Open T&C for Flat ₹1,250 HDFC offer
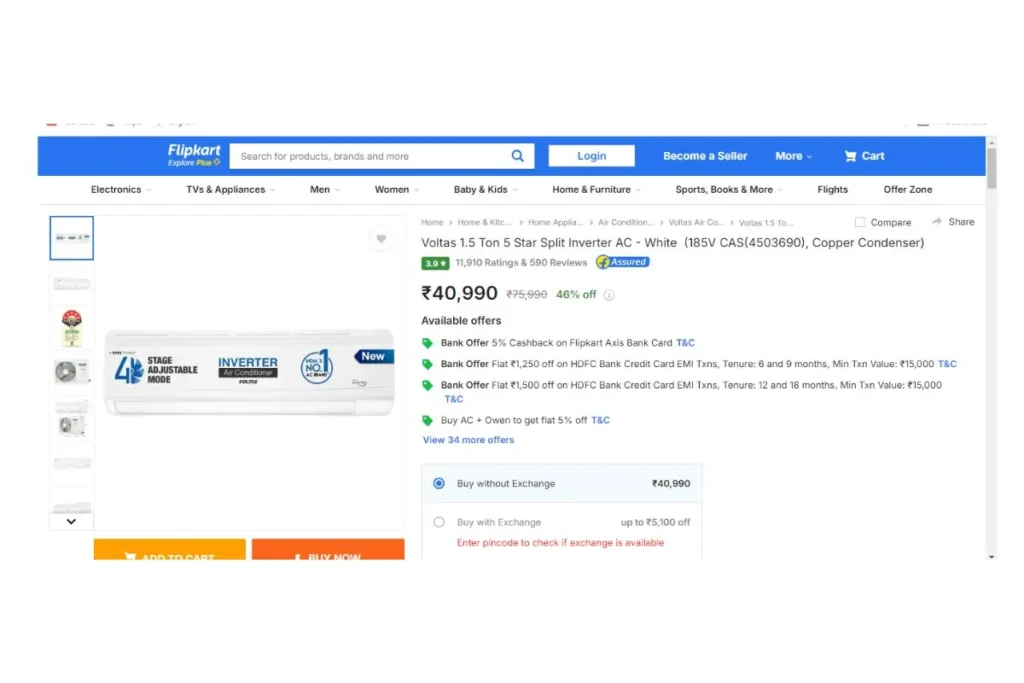Screen dimensions: 1024x683 [x=947, y=364]
